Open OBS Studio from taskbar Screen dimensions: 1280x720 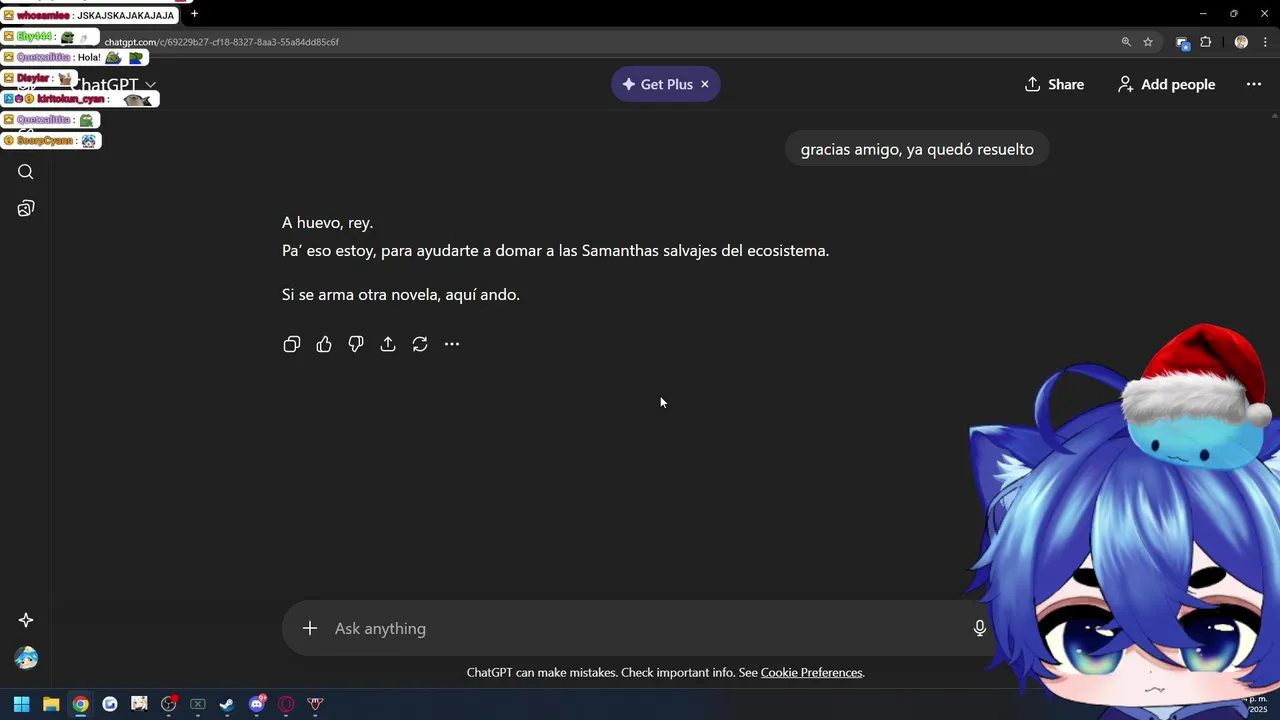[x=169, y=704]
